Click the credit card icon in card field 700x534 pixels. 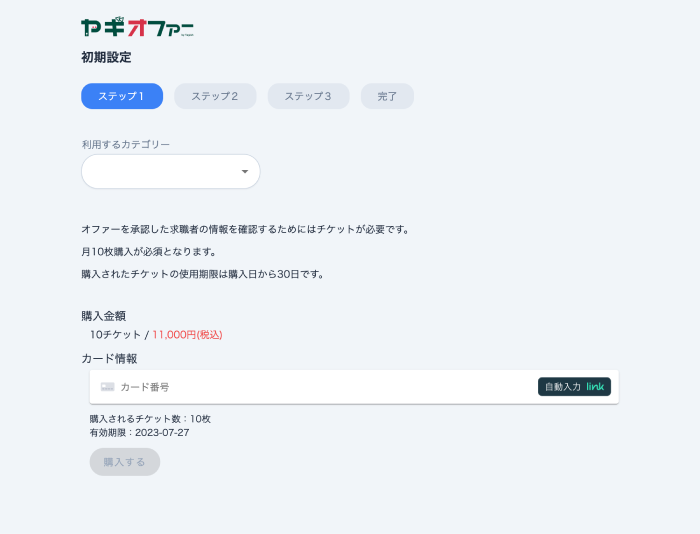coord(107,387)
